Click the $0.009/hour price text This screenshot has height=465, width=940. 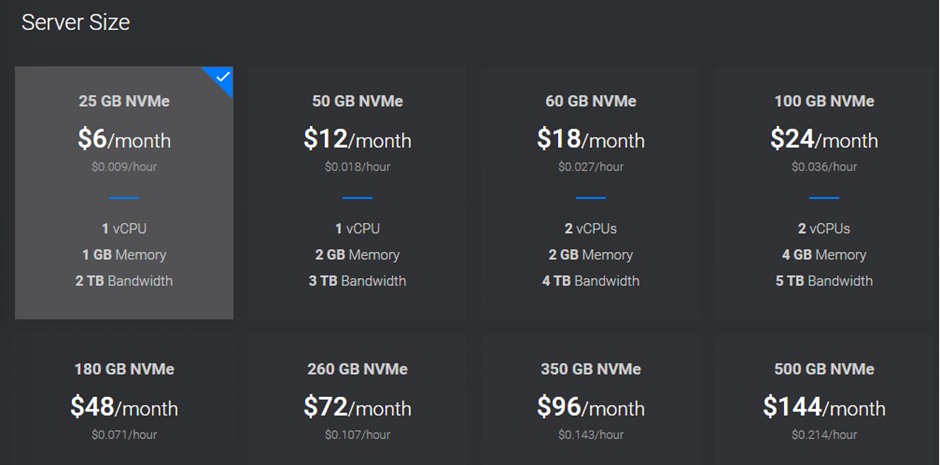tap(124, 167)
